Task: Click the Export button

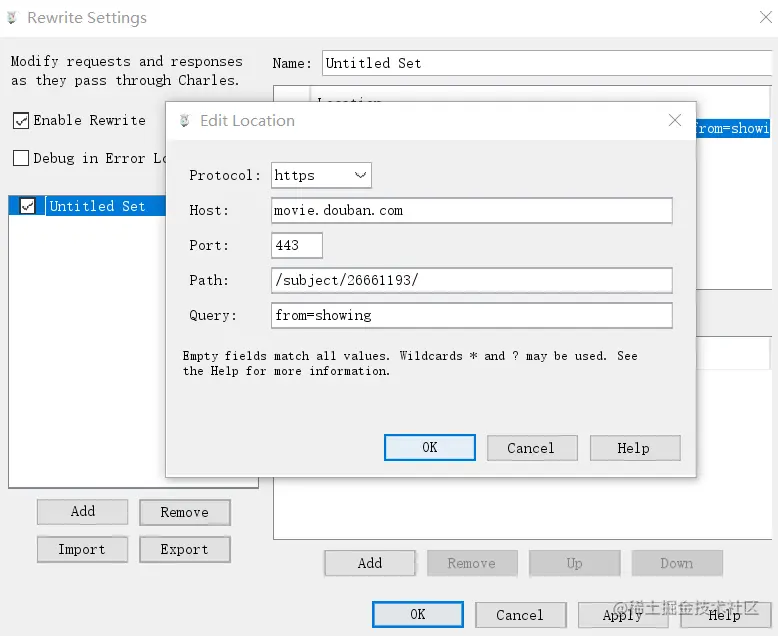Action: (x=185, y=549)
